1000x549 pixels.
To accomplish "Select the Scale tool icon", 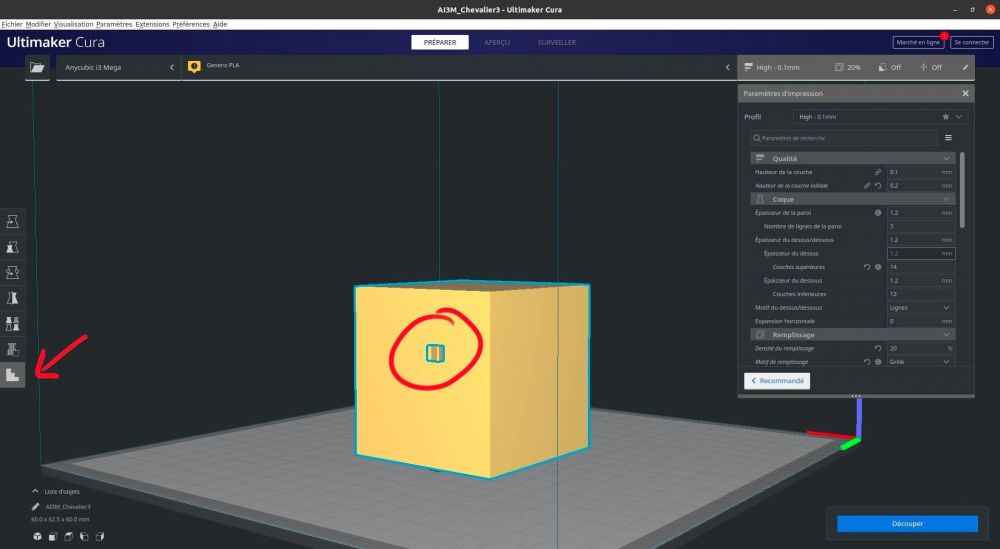I will click(x=12, y=247).
